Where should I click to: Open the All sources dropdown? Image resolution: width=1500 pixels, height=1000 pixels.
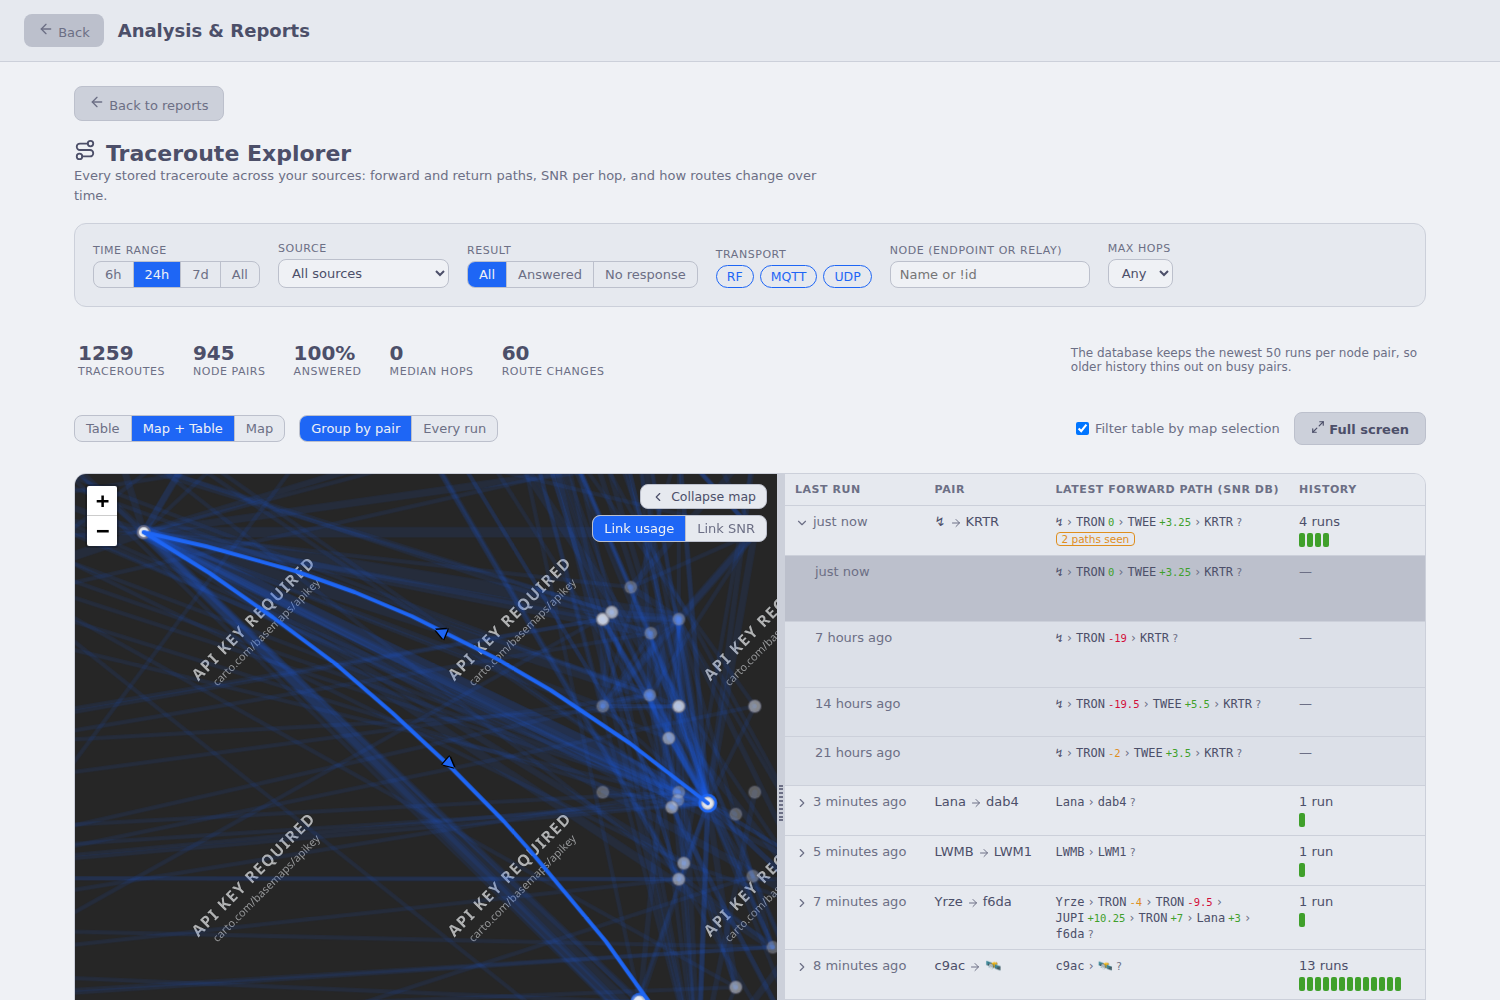363,274
